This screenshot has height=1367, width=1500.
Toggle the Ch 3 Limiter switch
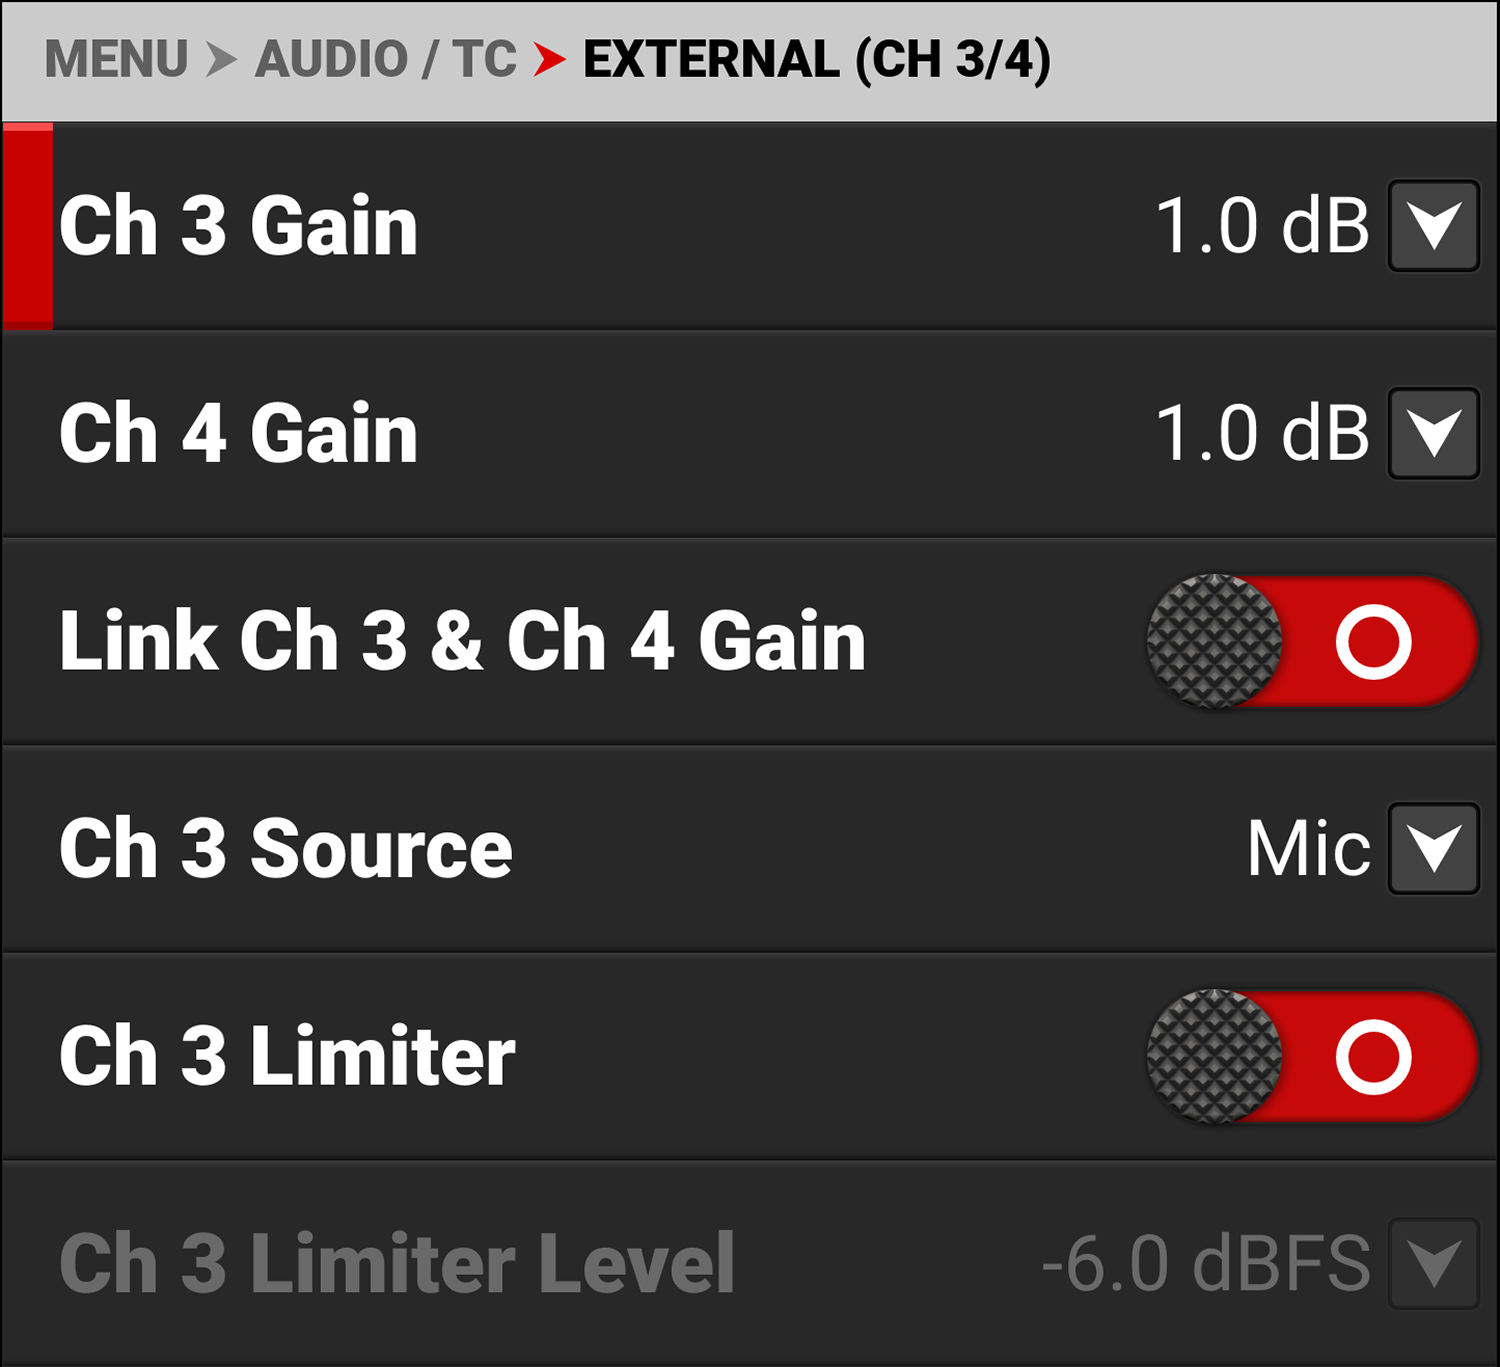(x=1312, y=1057)
